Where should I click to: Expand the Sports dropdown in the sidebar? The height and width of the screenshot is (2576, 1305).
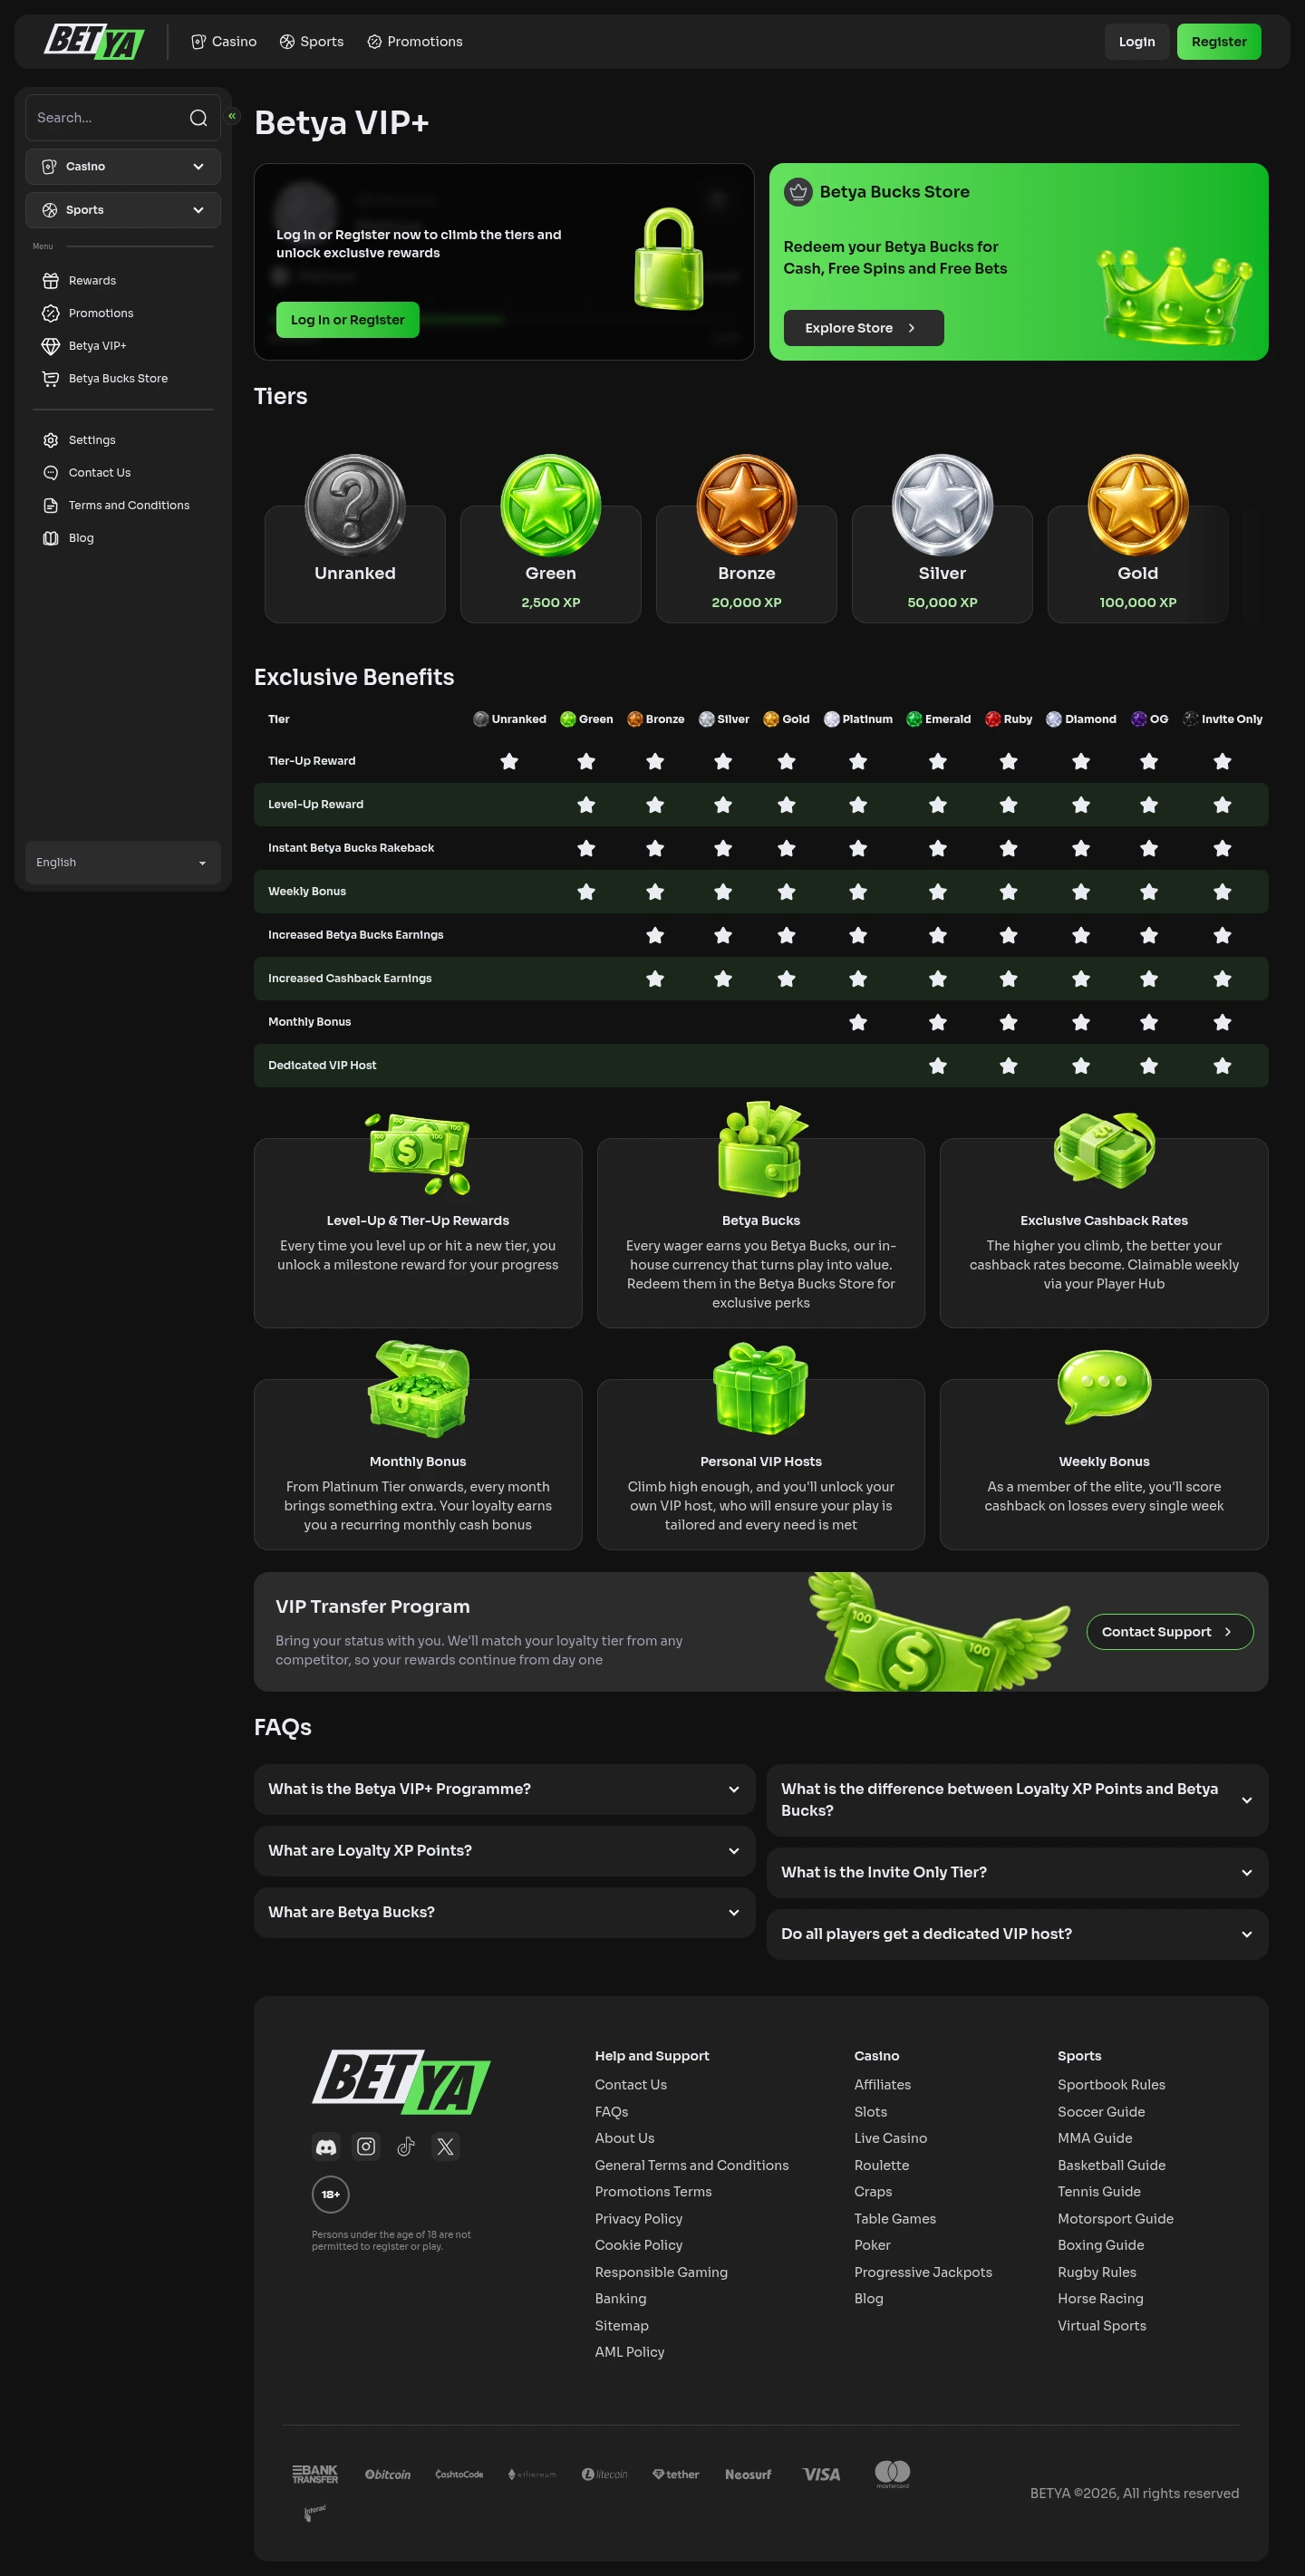click(x=123, y=210)
